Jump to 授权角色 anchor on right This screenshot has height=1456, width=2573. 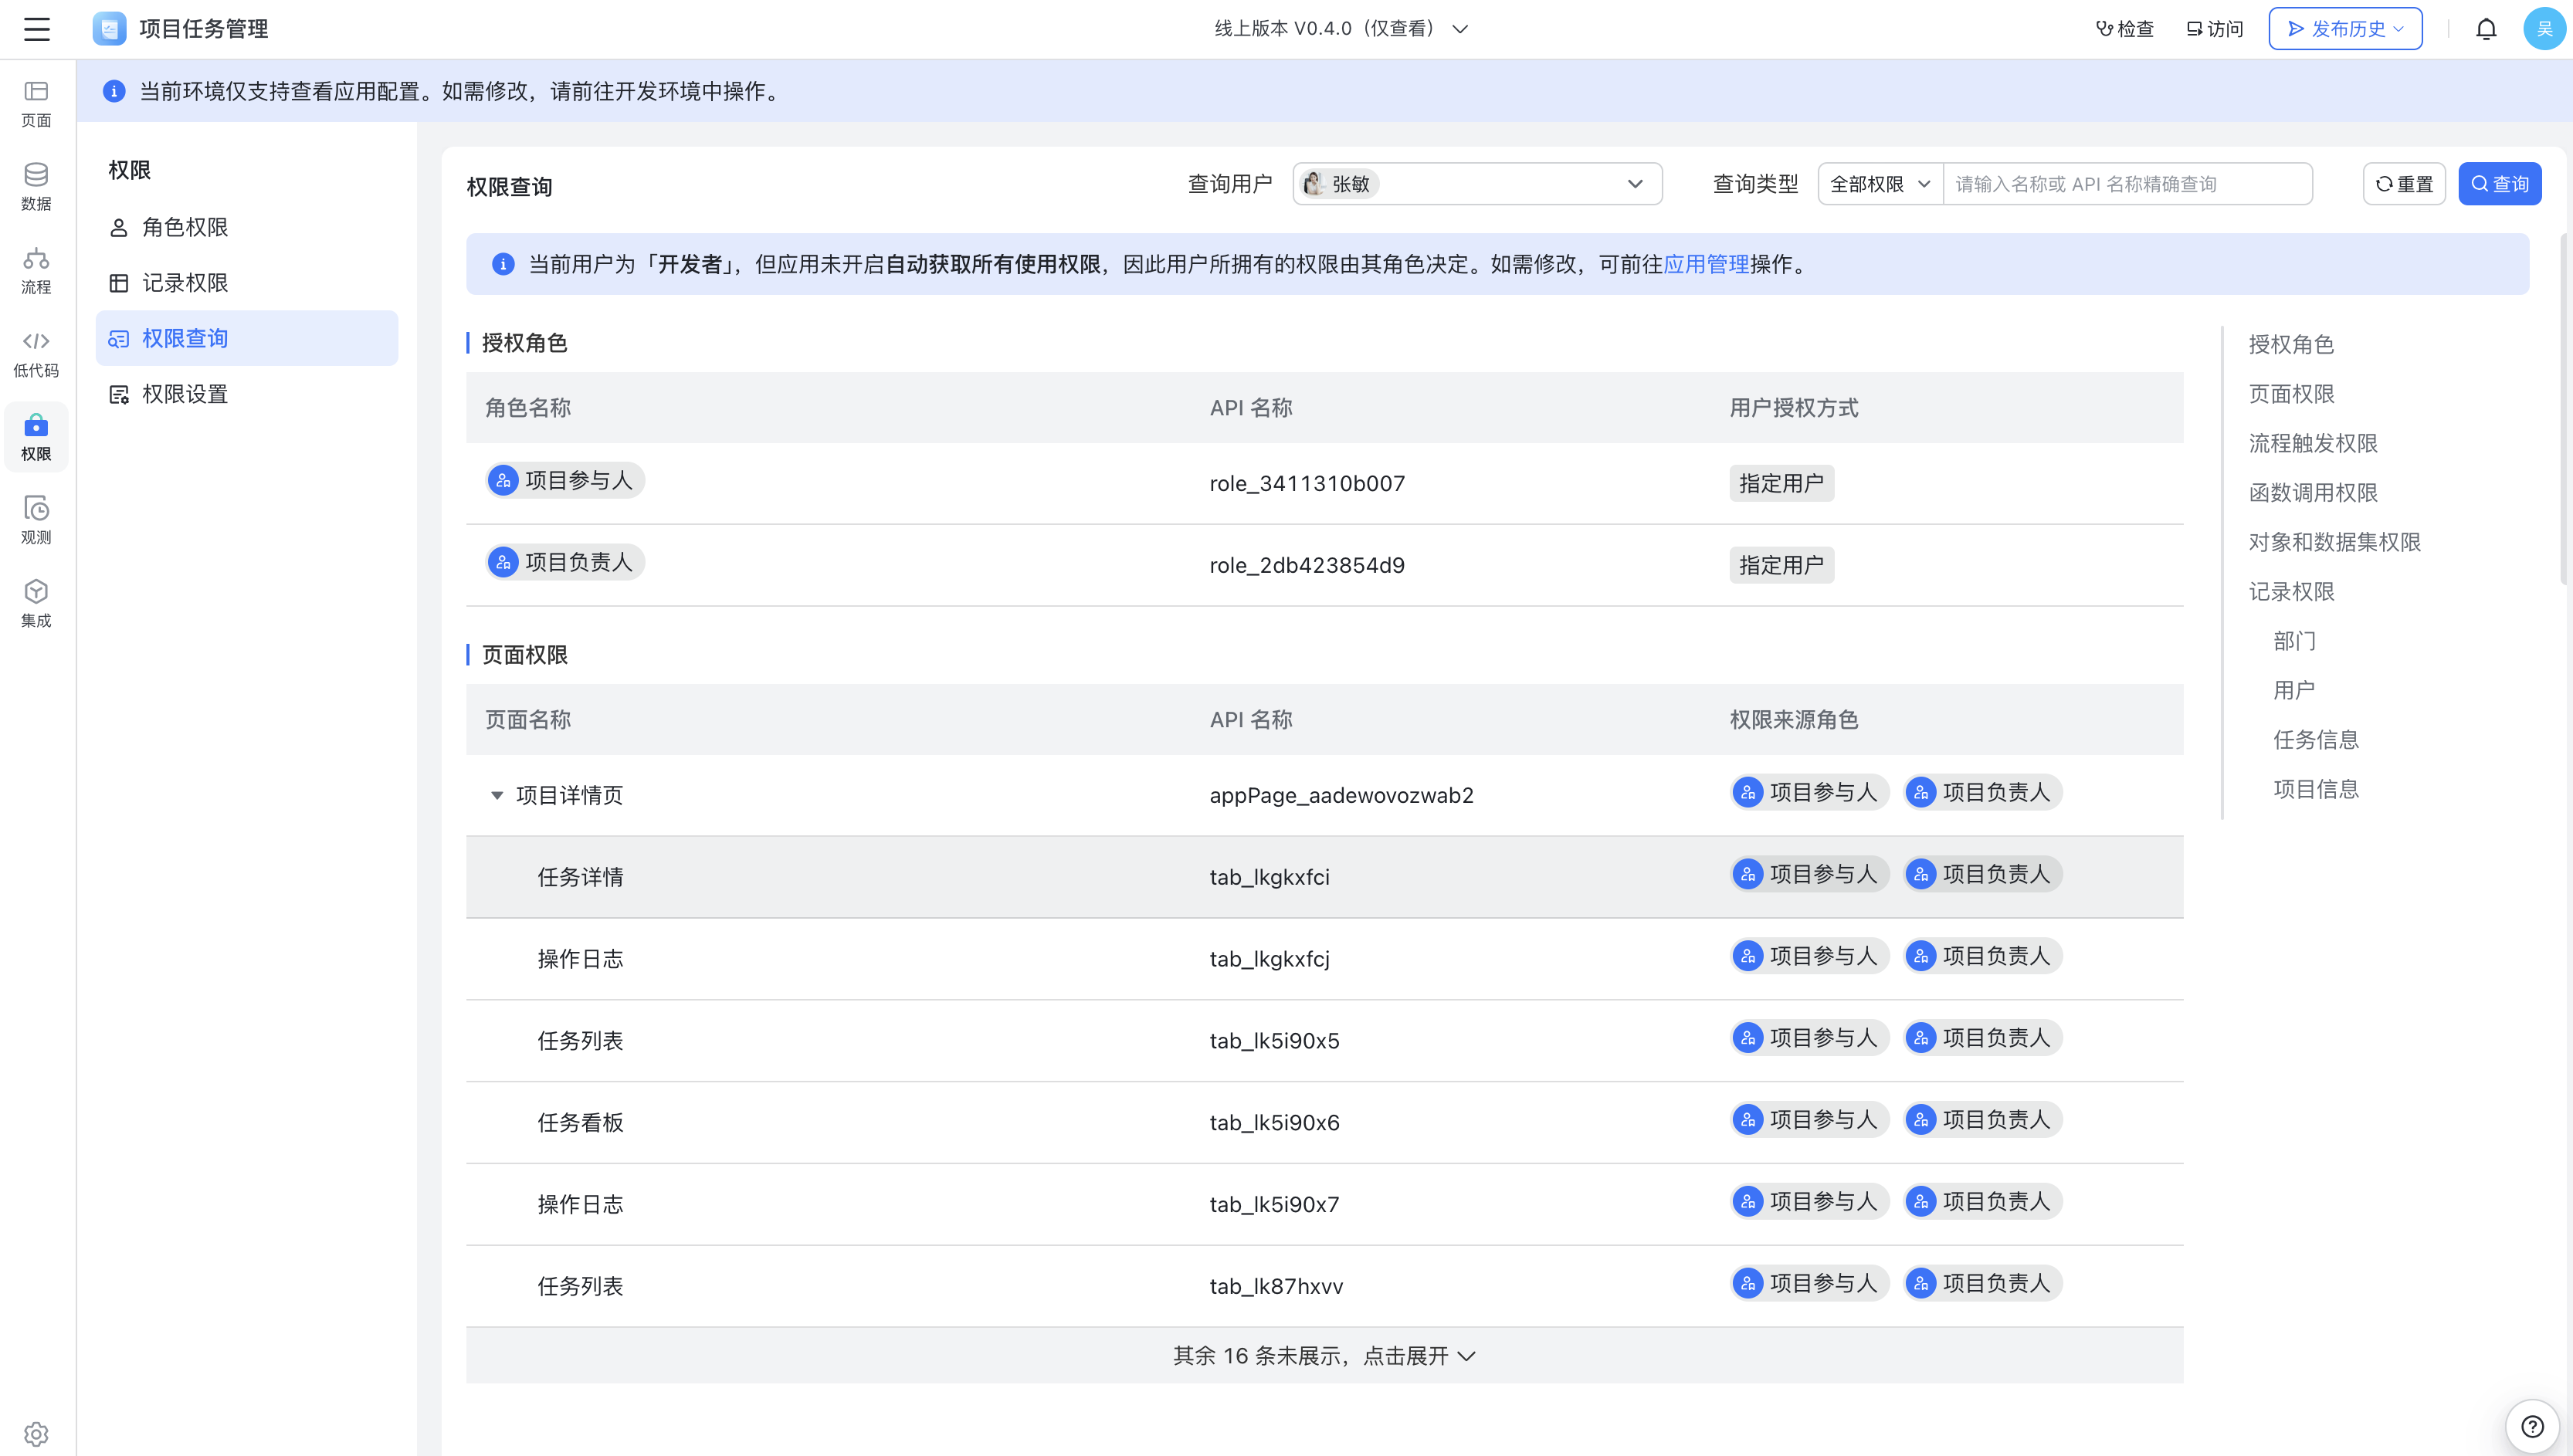click(x=2291, y=344)
